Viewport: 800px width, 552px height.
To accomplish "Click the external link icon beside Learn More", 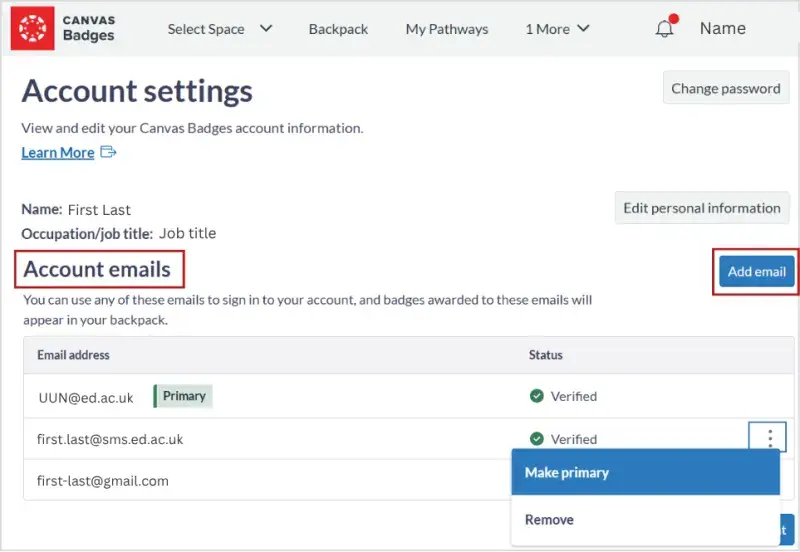I will click(108, 152).
